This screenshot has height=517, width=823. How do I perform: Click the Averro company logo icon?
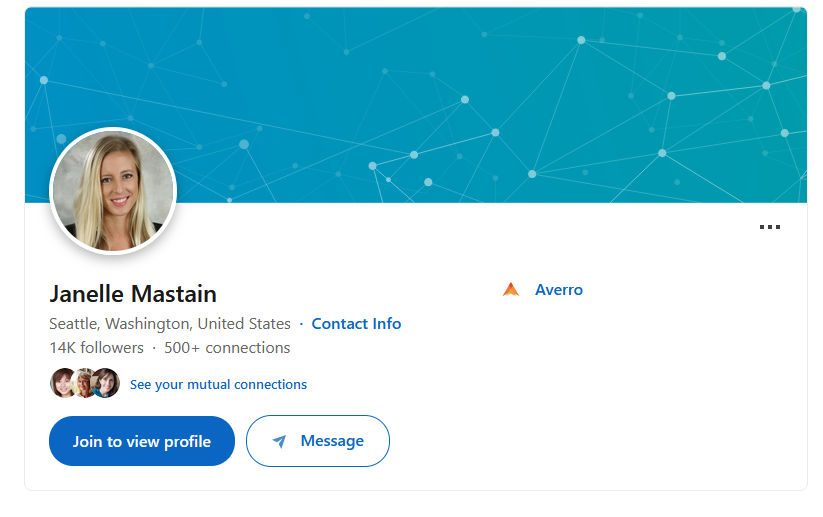(511, 290)
